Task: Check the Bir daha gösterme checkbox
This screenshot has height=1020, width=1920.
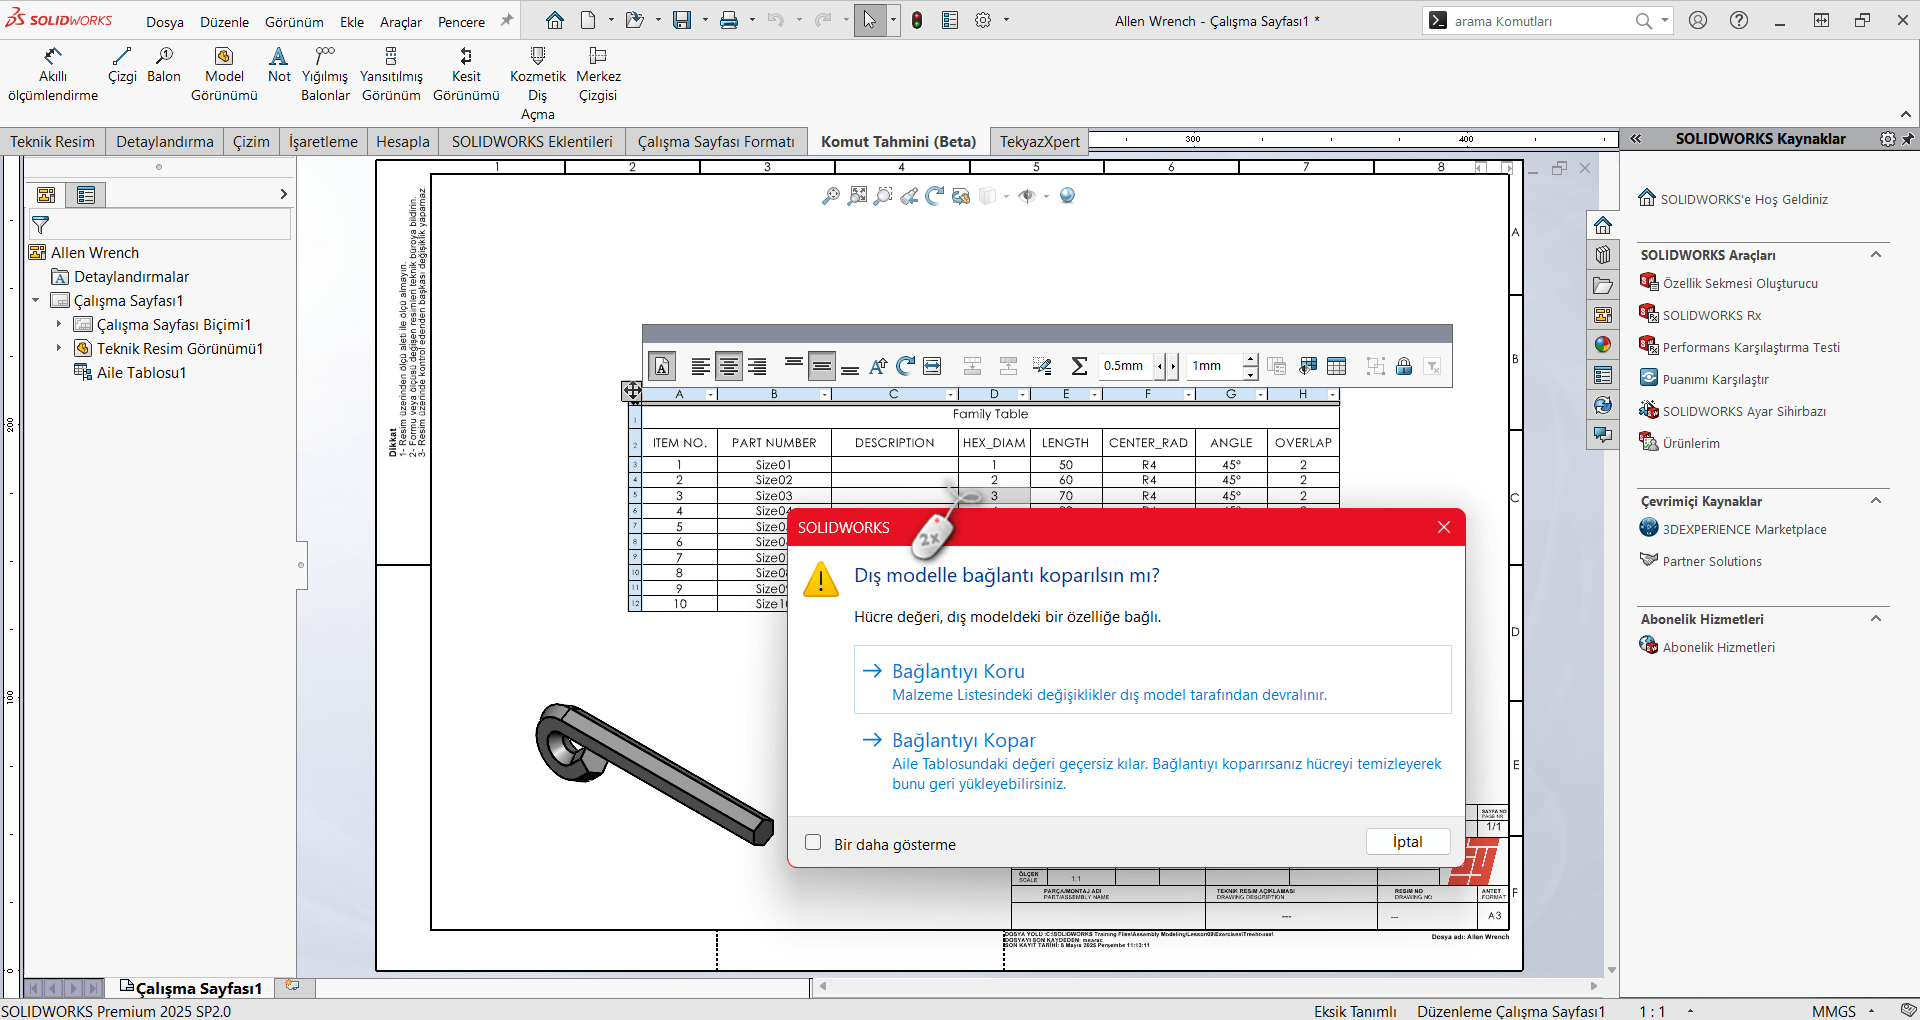Action: click(x=813, y=843)
